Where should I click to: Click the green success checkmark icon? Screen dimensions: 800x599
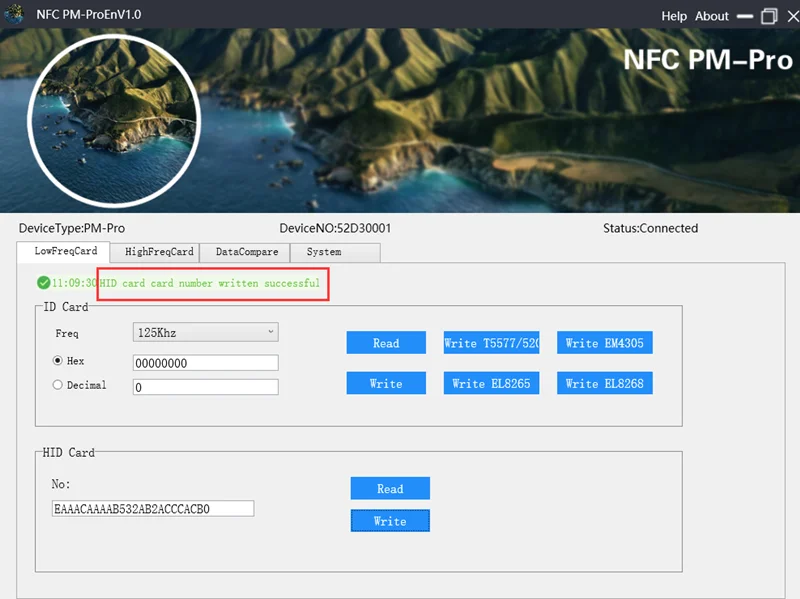pos(43,283)
